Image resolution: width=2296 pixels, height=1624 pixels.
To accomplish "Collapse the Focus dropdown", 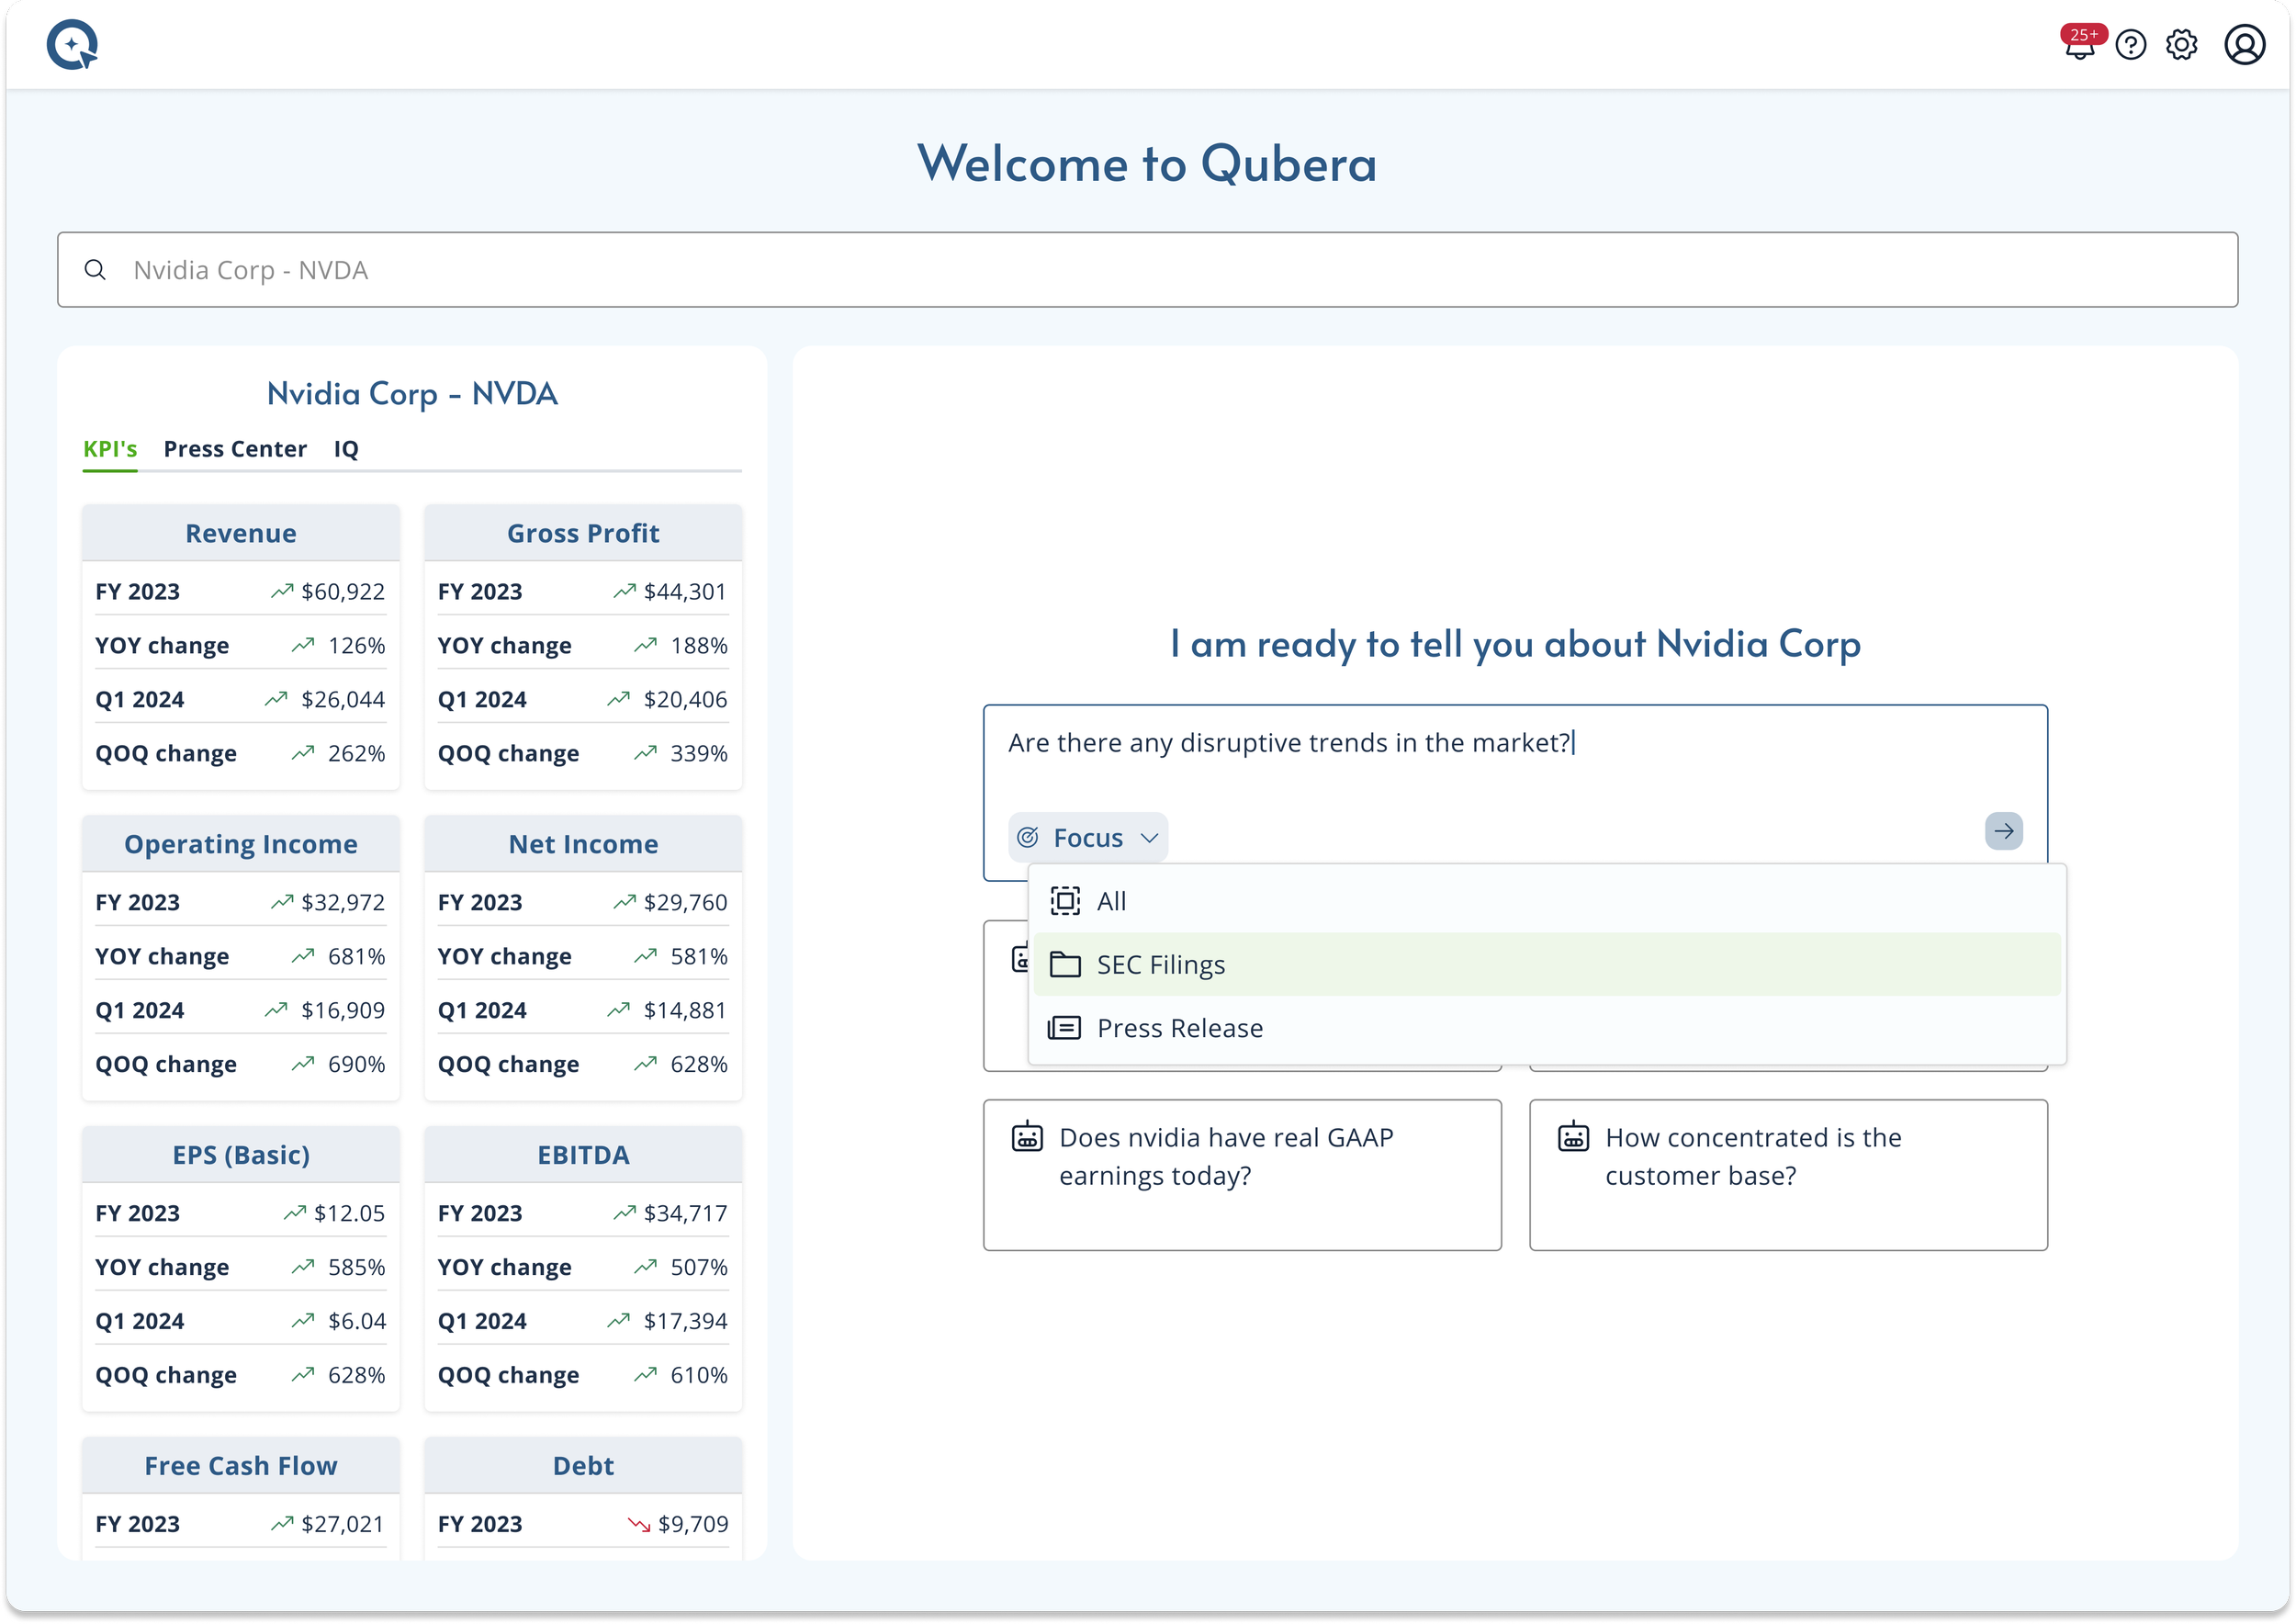I will (1088, 838).
